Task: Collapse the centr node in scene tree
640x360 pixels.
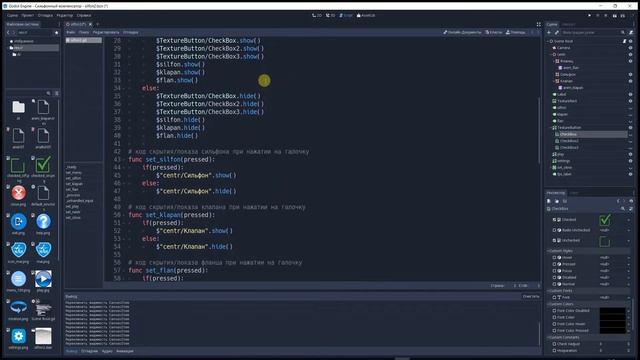Action: coord(551,54)
